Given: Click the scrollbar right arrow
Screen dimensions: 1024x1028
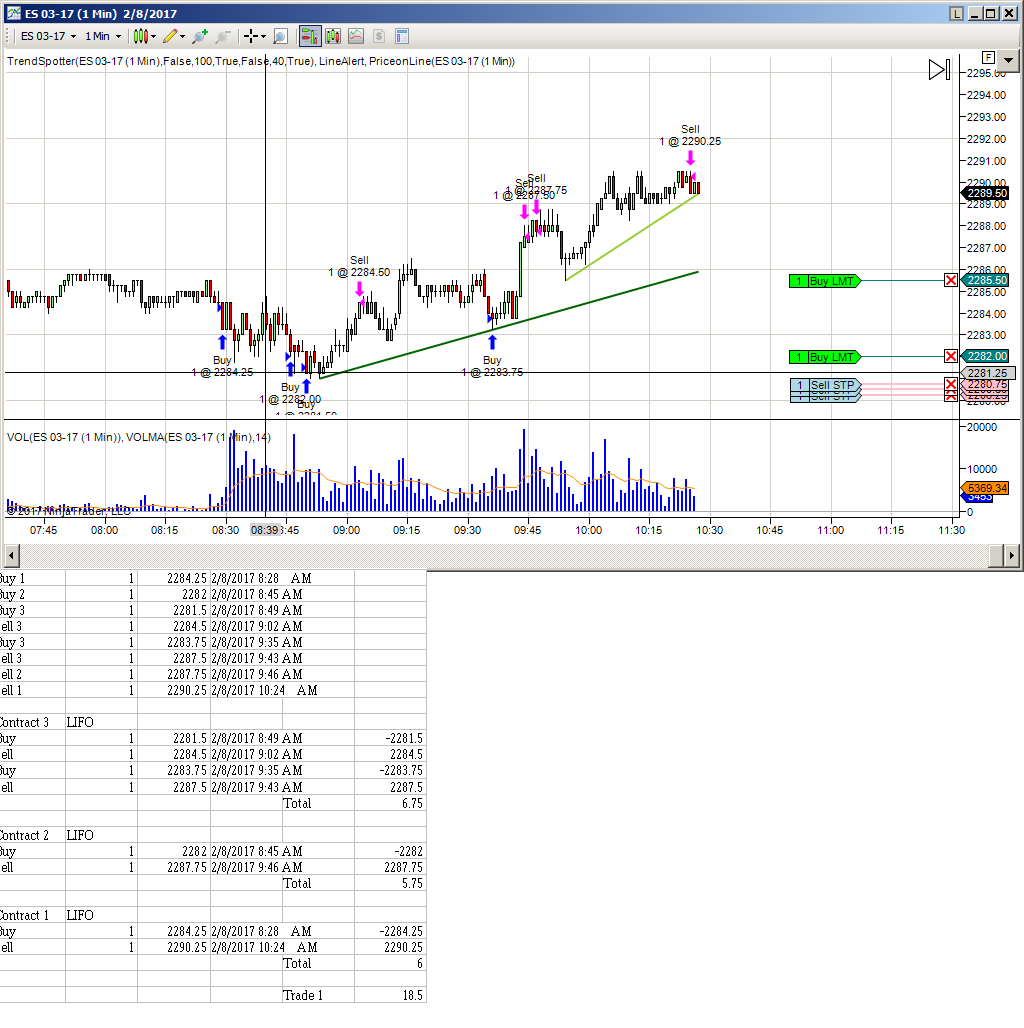Looking at the screenshot, I should click(x=1012, y=556).
